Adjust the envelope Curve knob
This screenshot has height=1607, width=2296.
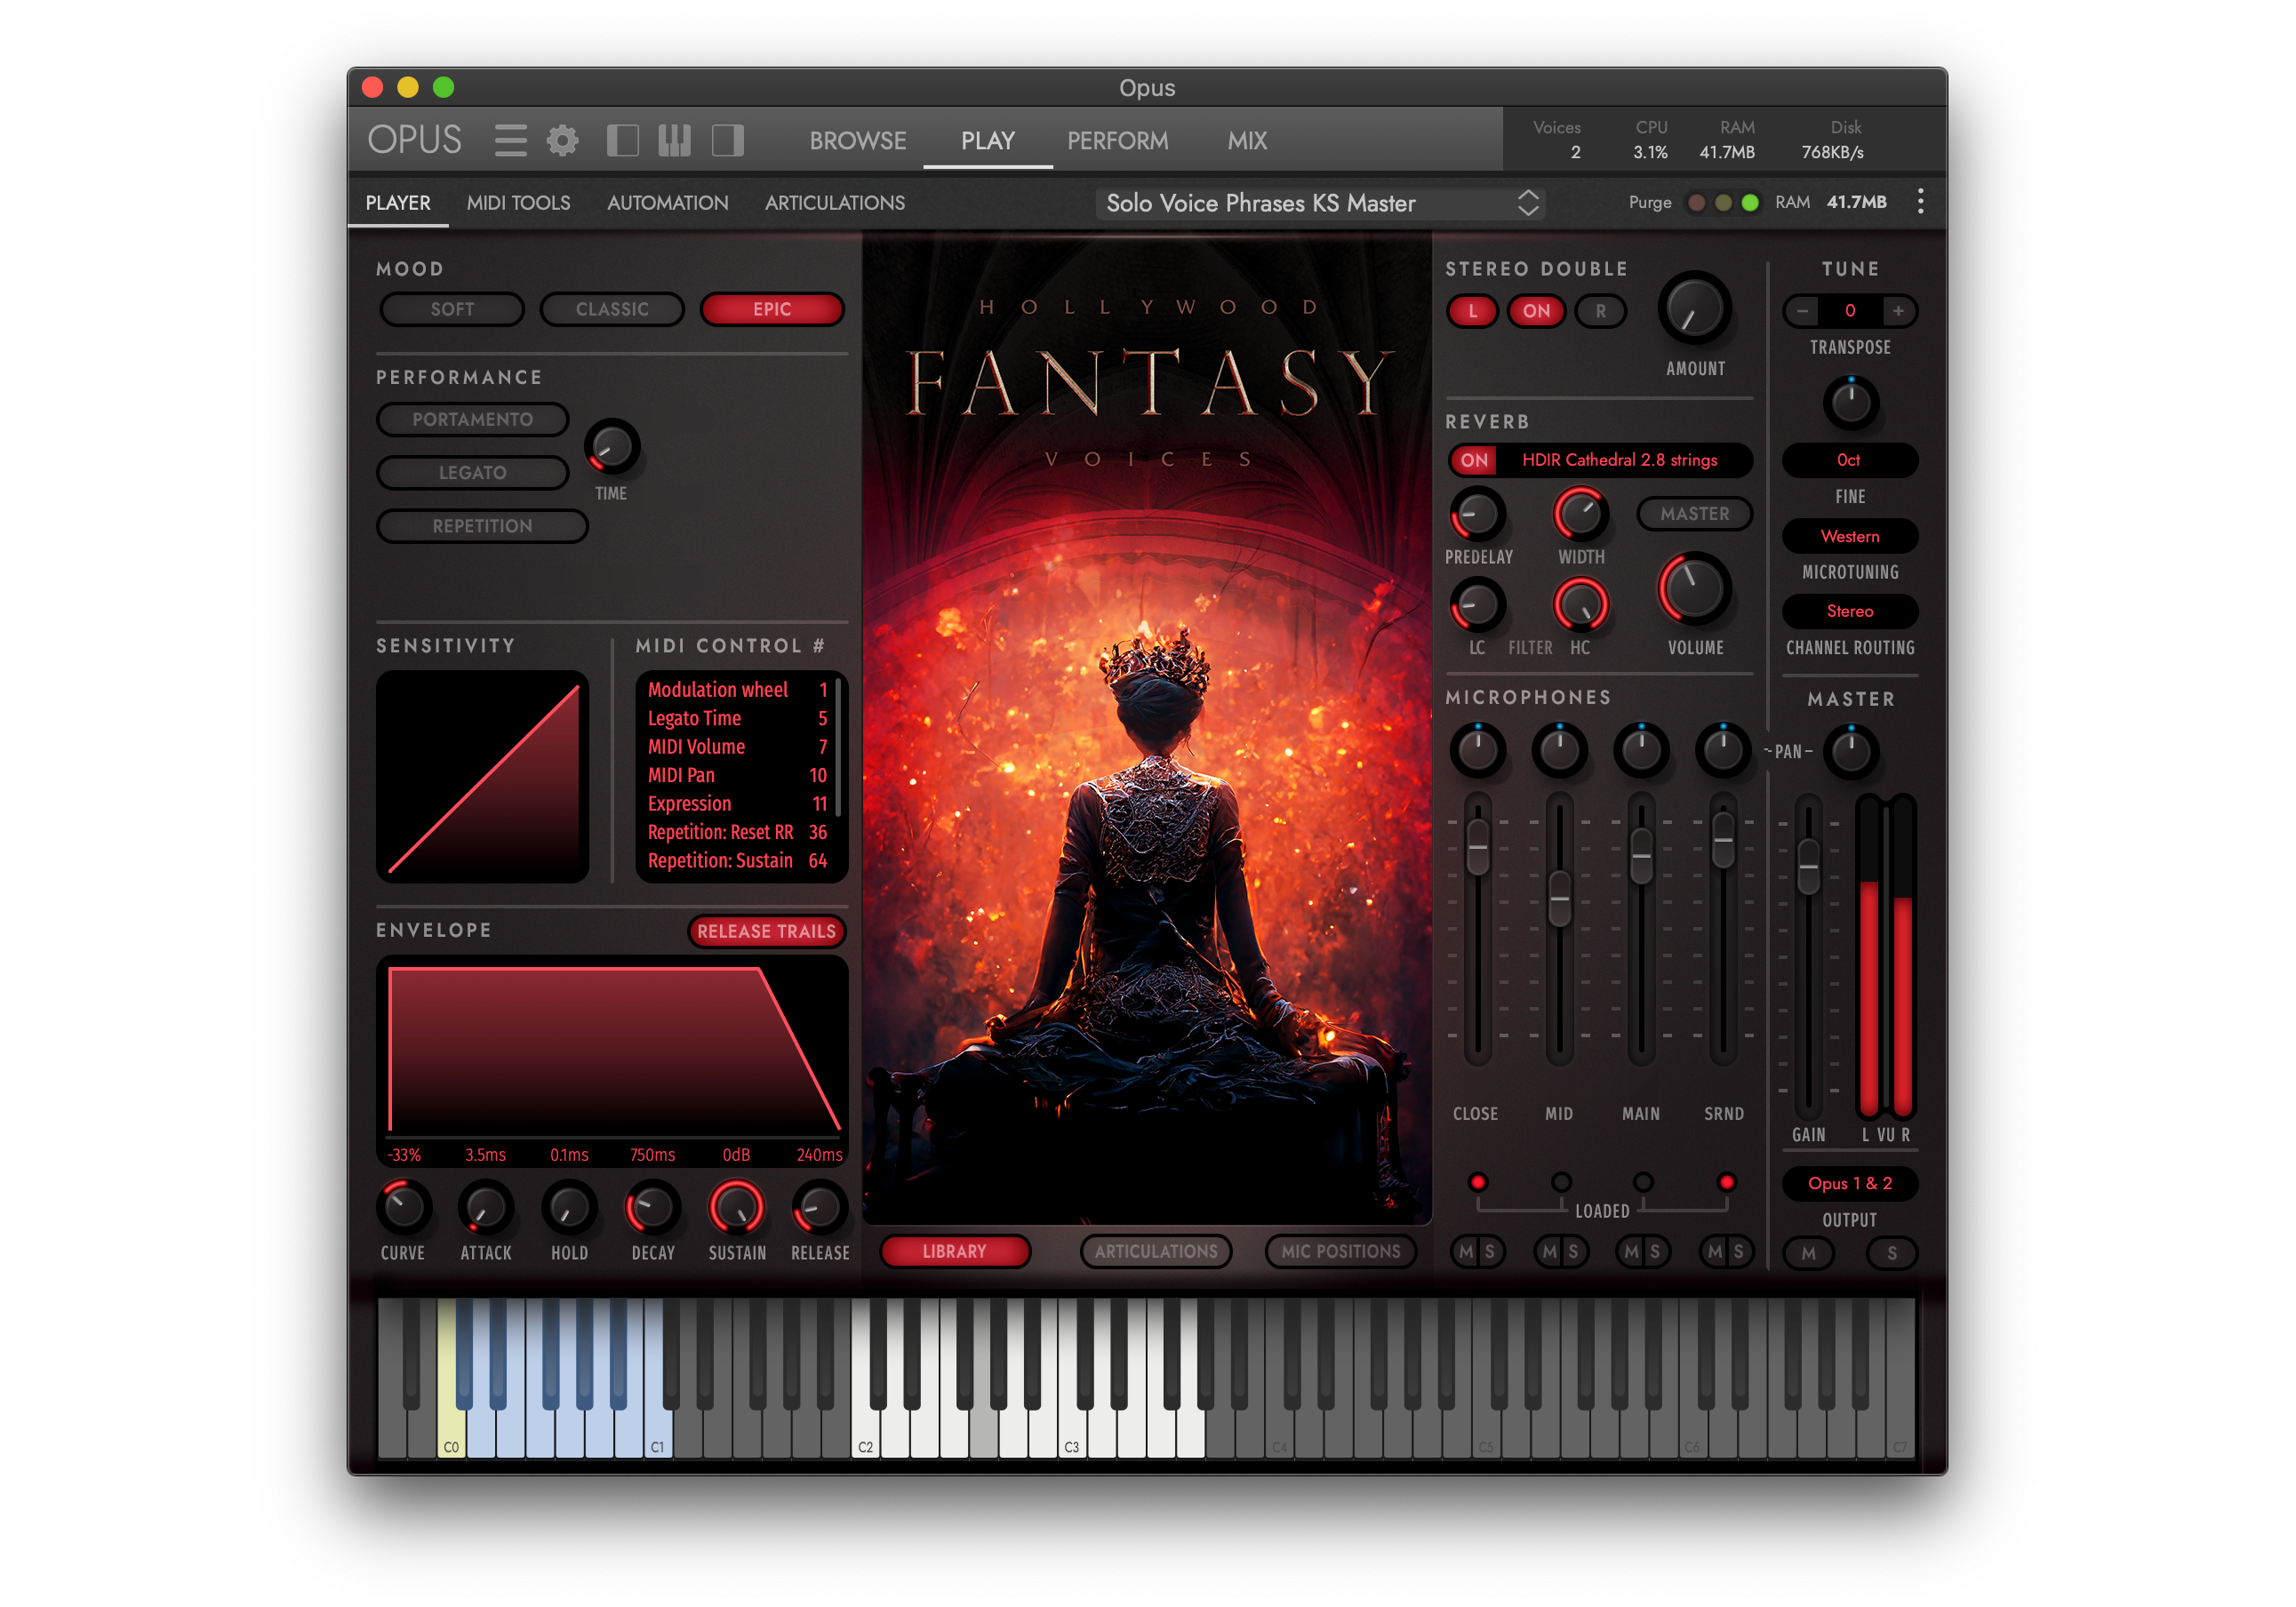pos(403,1209)
